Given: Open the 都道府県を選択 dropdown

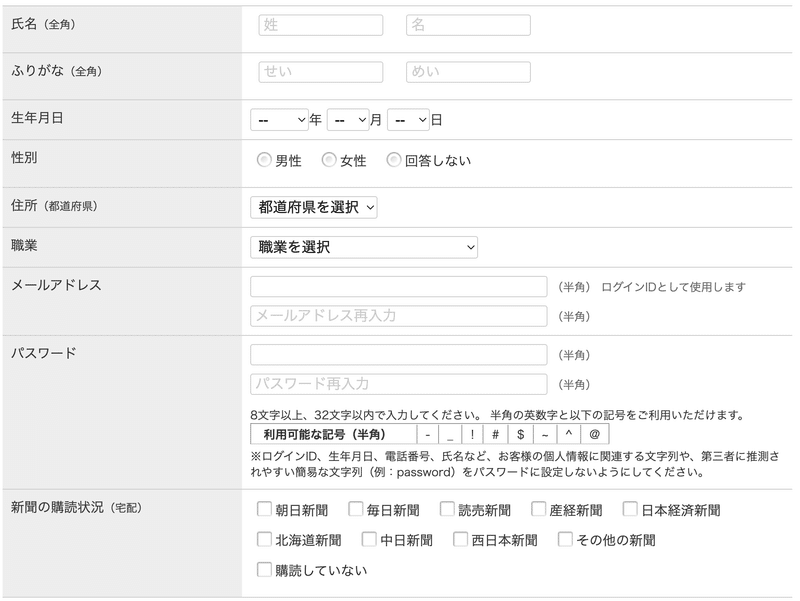Looking at the screenshot, I should (314, 207).
